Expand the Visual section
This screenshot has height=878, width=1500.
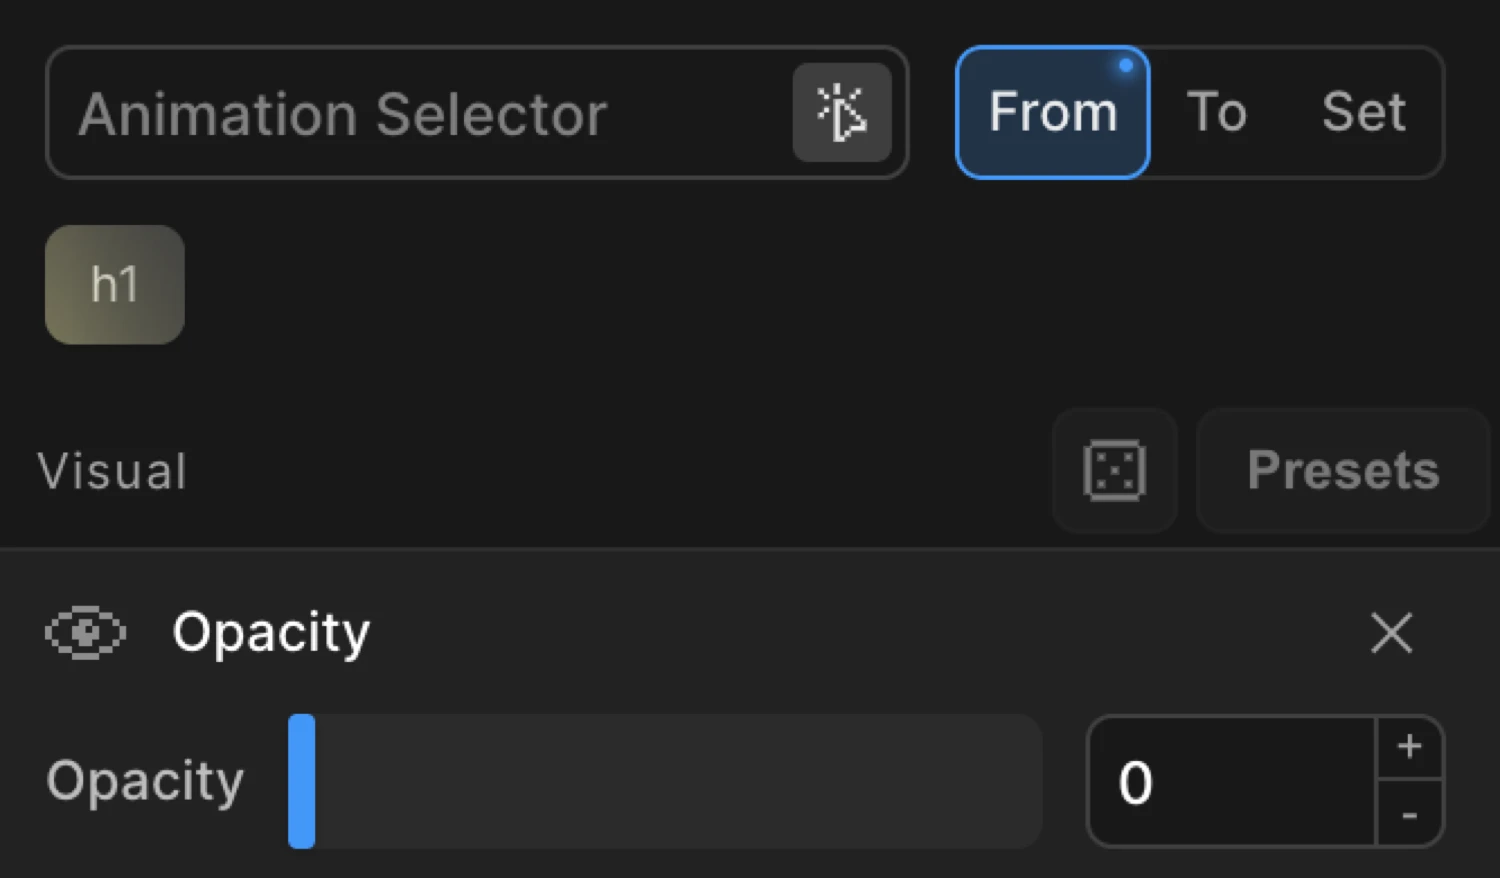click(x=112, y=471)
